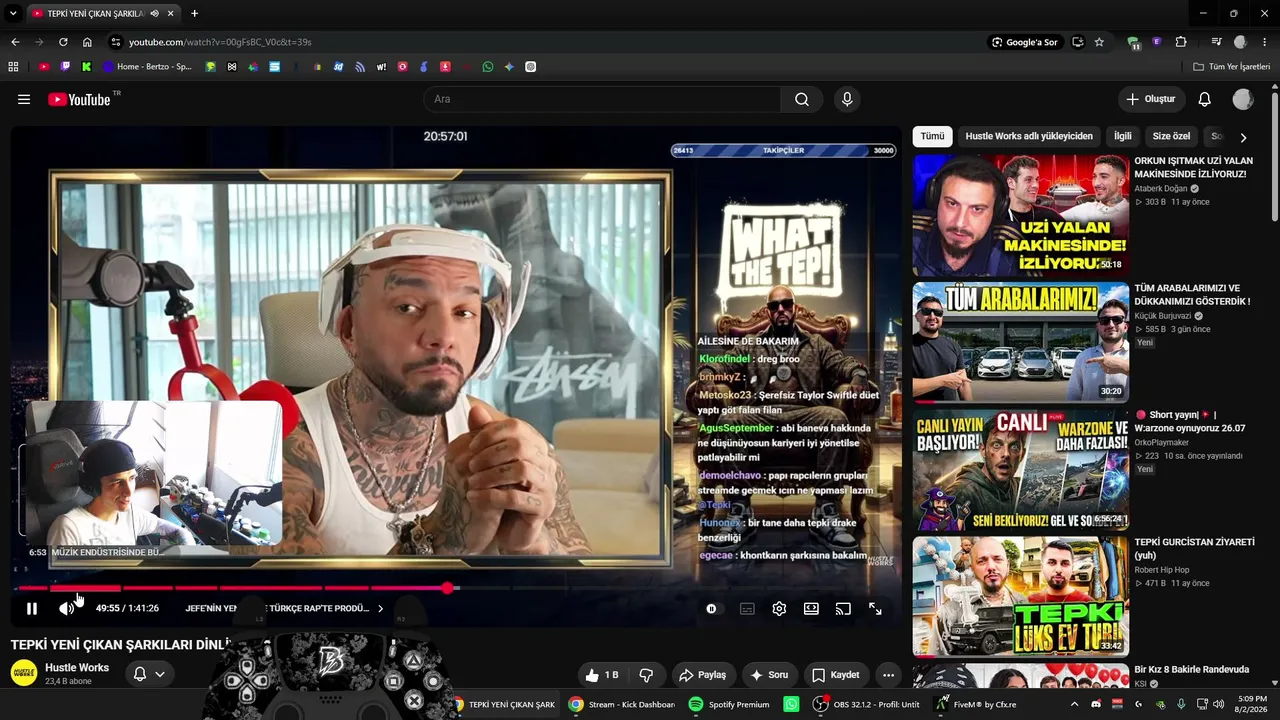Open Ataberk Doğan channel name

point(1160,188)
